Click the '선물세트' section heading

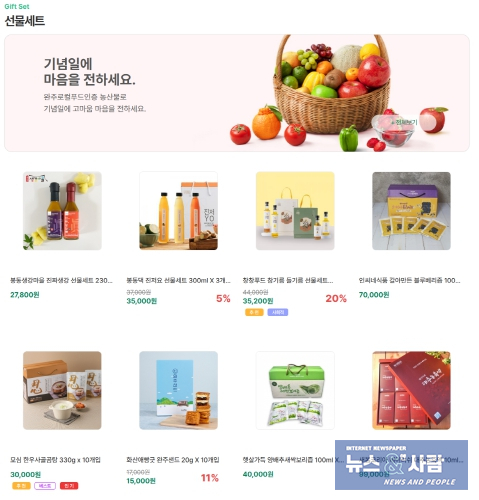[25, 21]
